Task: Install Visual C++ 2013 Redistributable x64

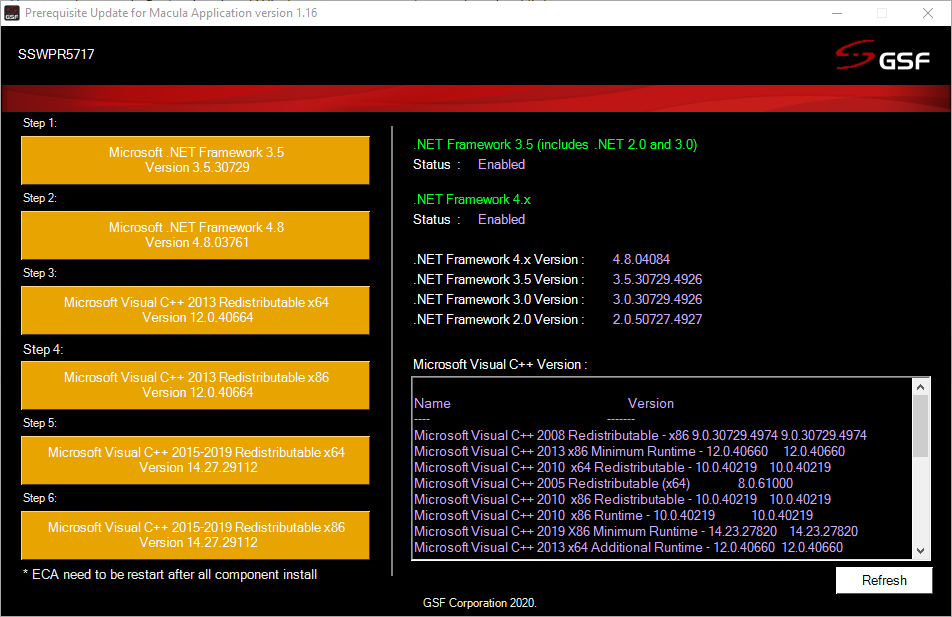Action: 195,310
